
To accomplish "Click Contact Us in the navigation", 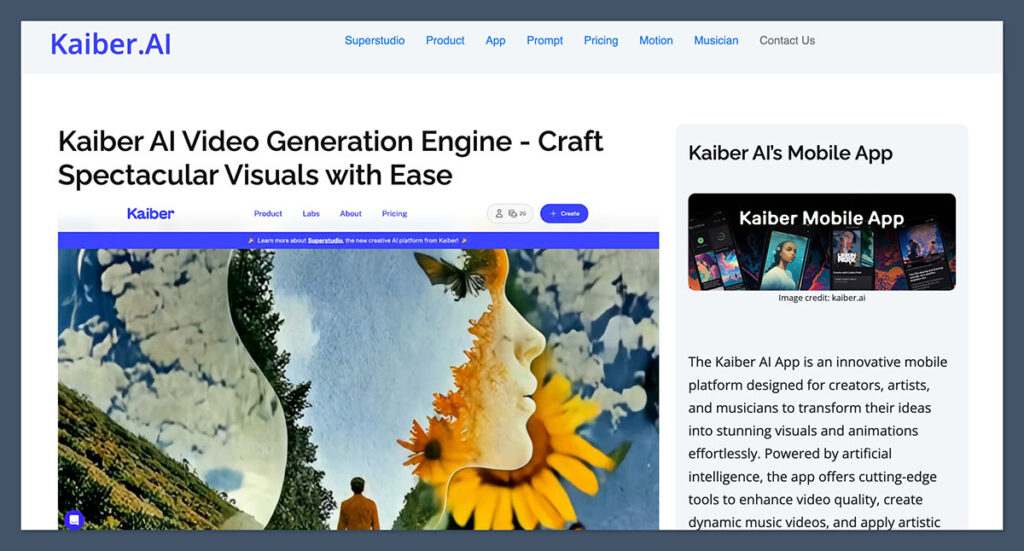I will [787, 40].
